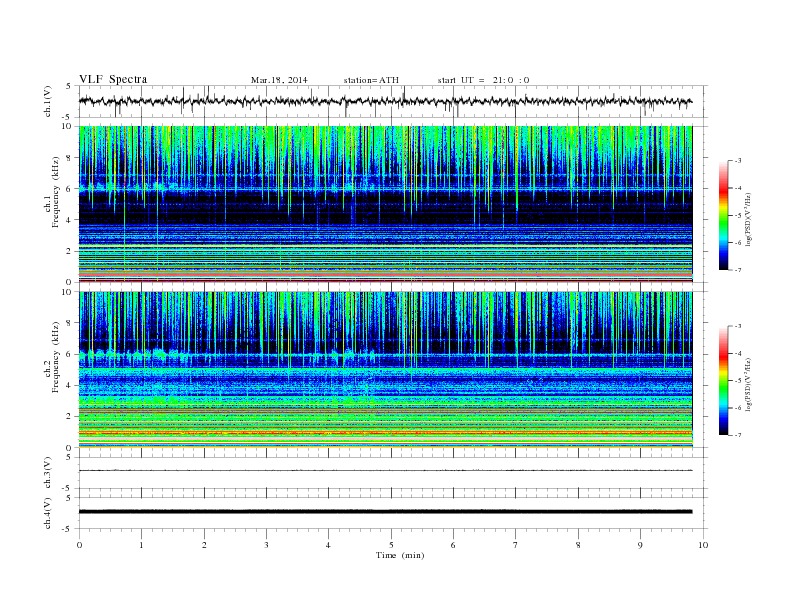Click inside the ch.2 spectrogram panel
Viewport: 792px width, 612px height.
pos(385,370)
